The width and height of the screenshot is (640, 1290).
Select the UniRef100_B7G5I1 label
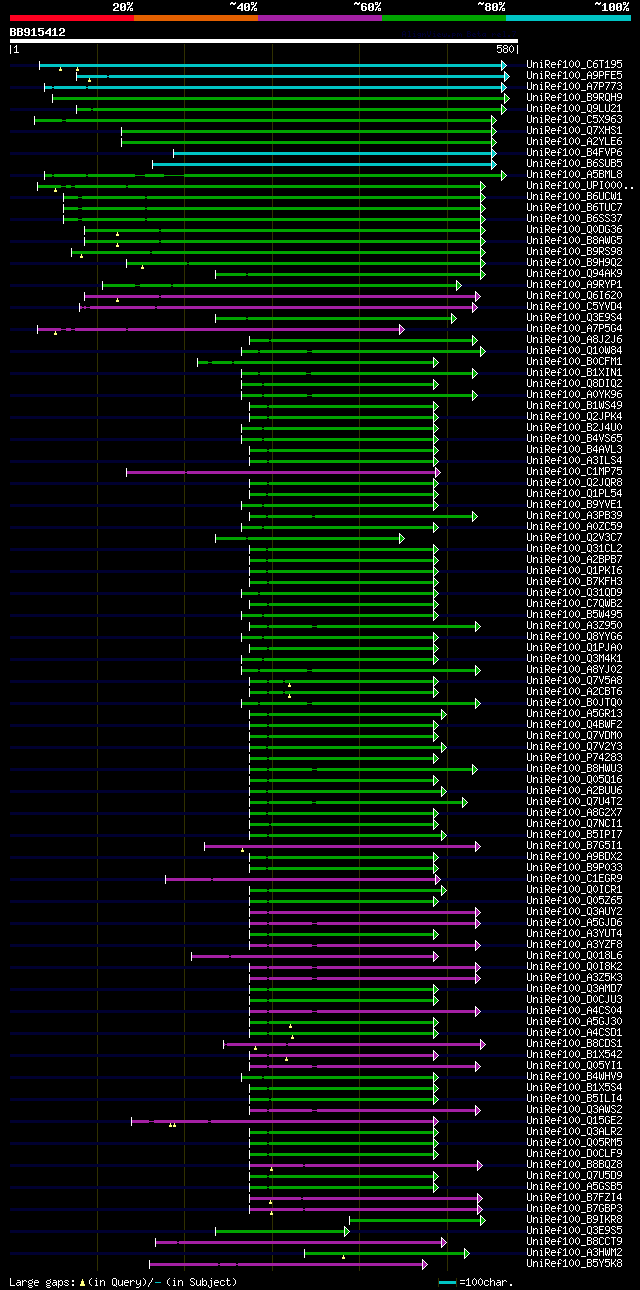tap(574, 845)
